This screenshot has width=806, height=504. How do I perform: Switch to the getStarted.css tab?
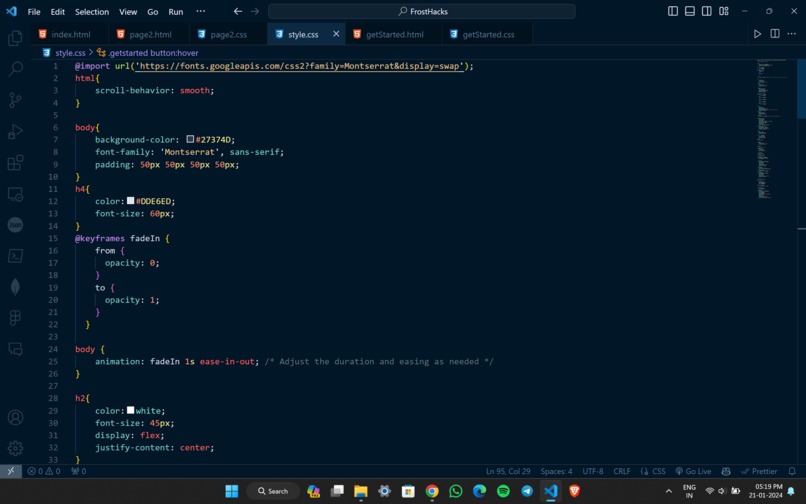tap(488, 34)
